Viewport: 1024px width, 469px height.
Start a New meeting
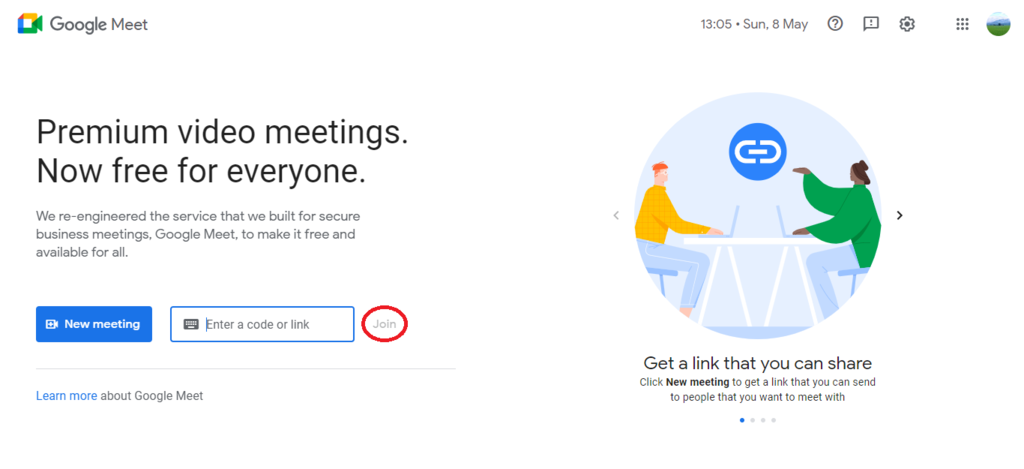[x=94, y=324]
